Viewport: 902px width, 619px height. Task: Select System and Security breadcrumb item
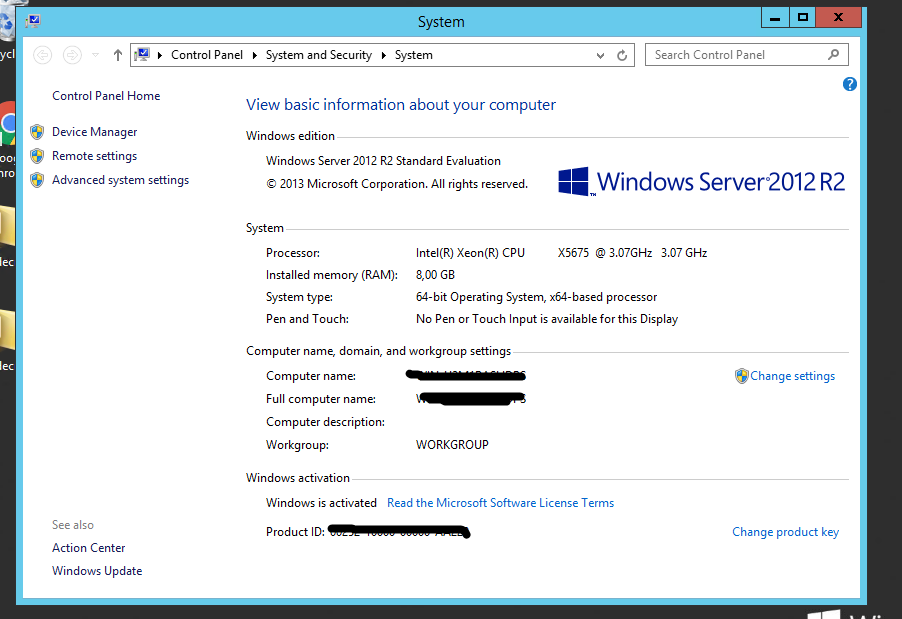[319, 55]
